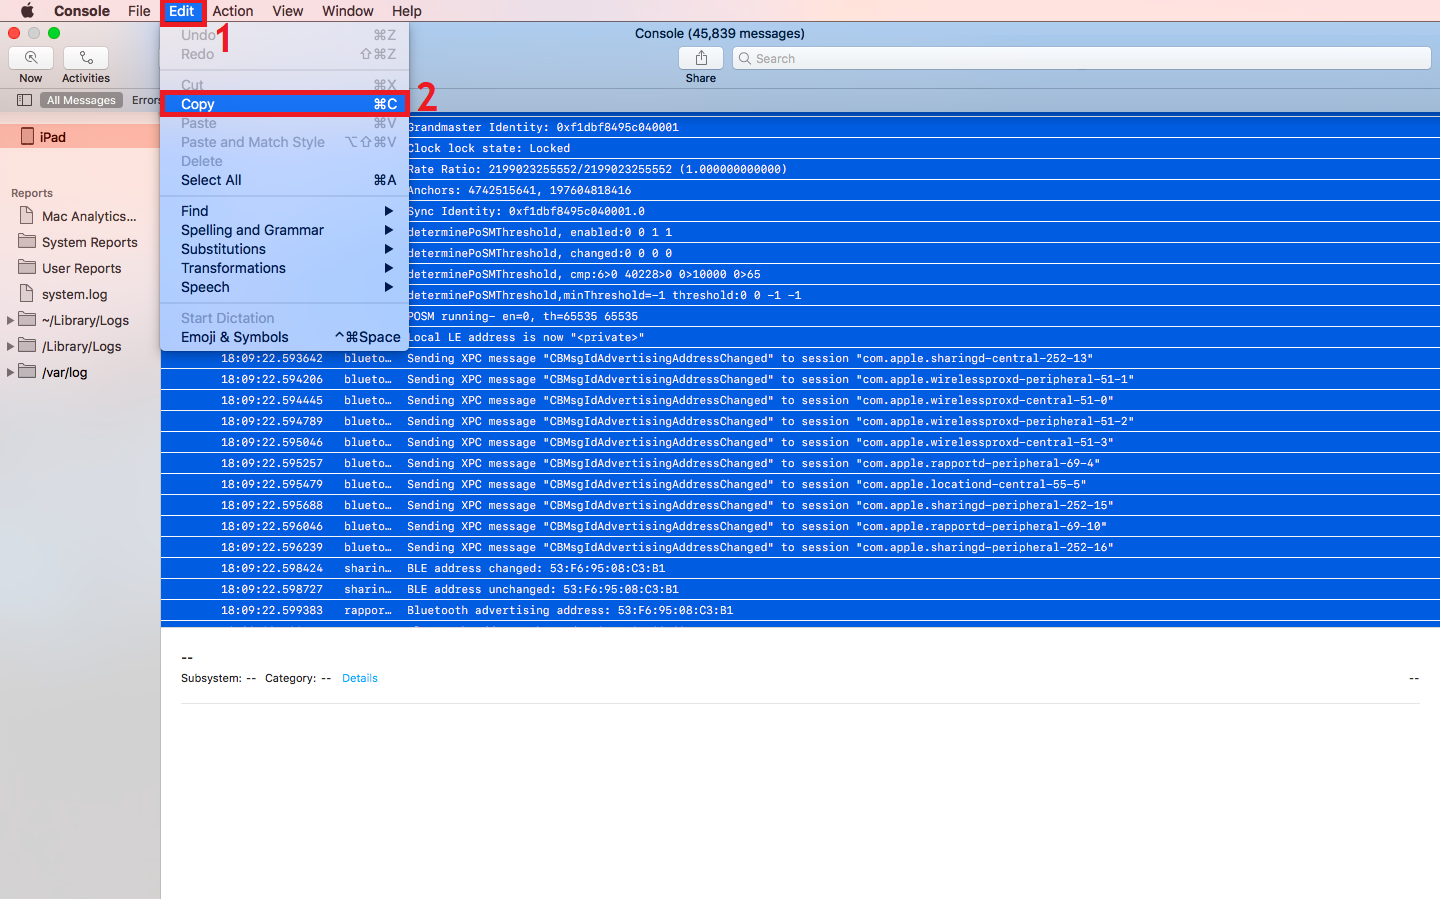Select log row with rapportd-peripheral-69-4
This screenshot has width=1440, height=899.
800,463
